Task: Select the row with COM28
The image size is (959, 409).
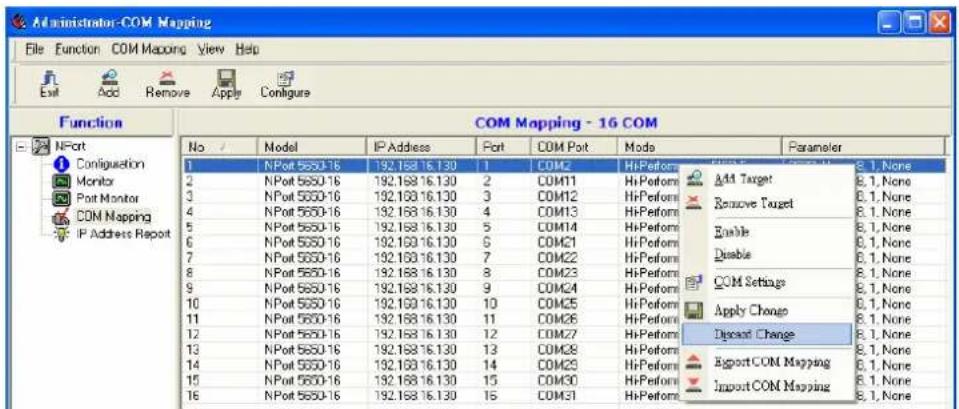Action: [x=563, y=348]
